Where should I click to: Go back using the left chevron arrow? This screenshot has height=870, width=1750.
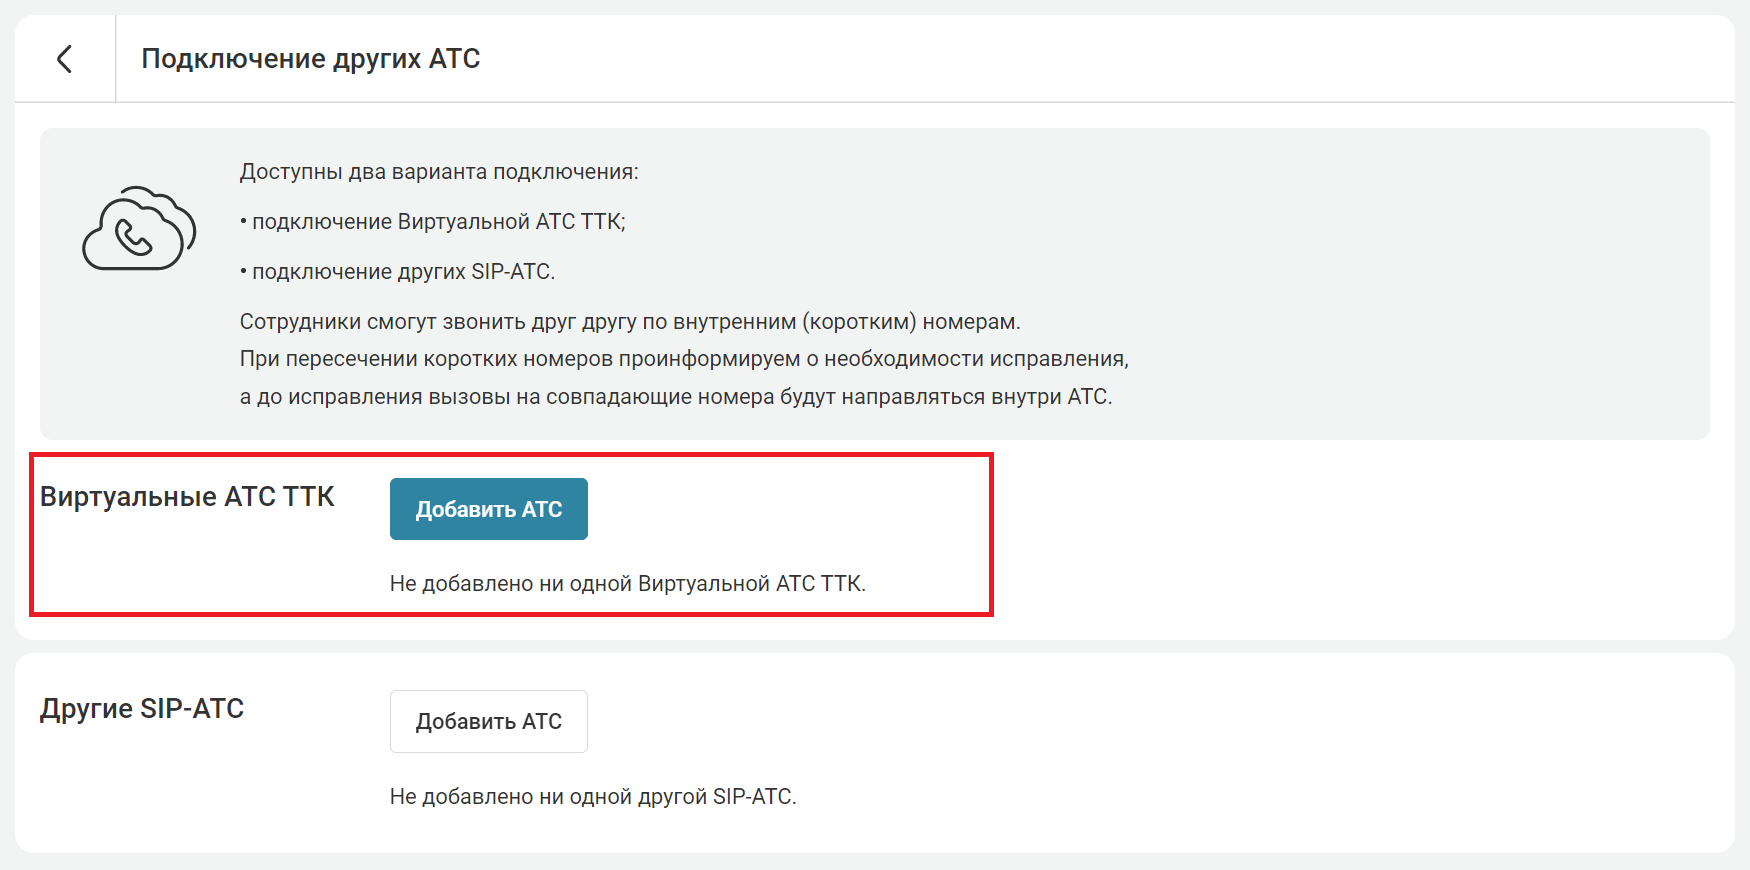[65, 59]
